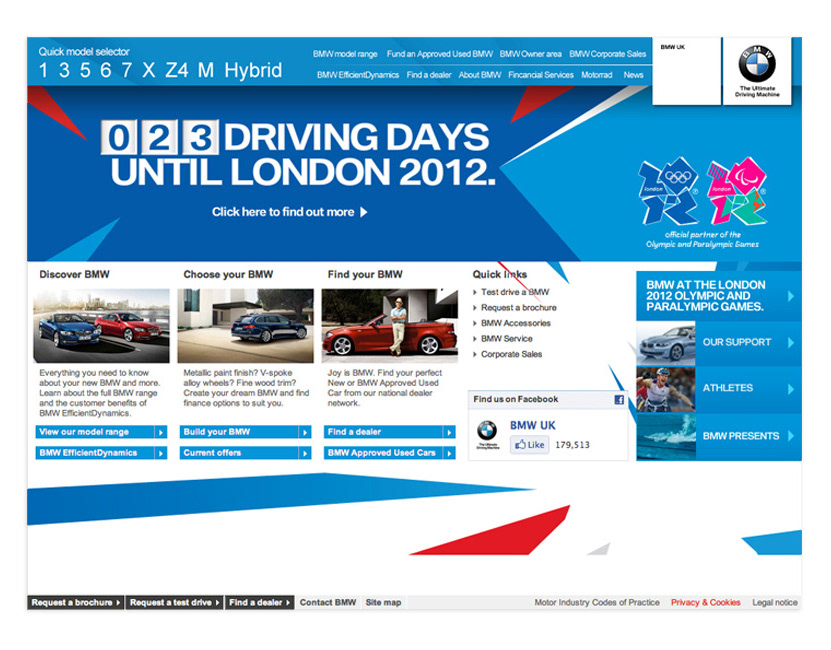Screen dimensions: 831x650
Task: Select Z4 in quick model selector
Action: (176, 70)
